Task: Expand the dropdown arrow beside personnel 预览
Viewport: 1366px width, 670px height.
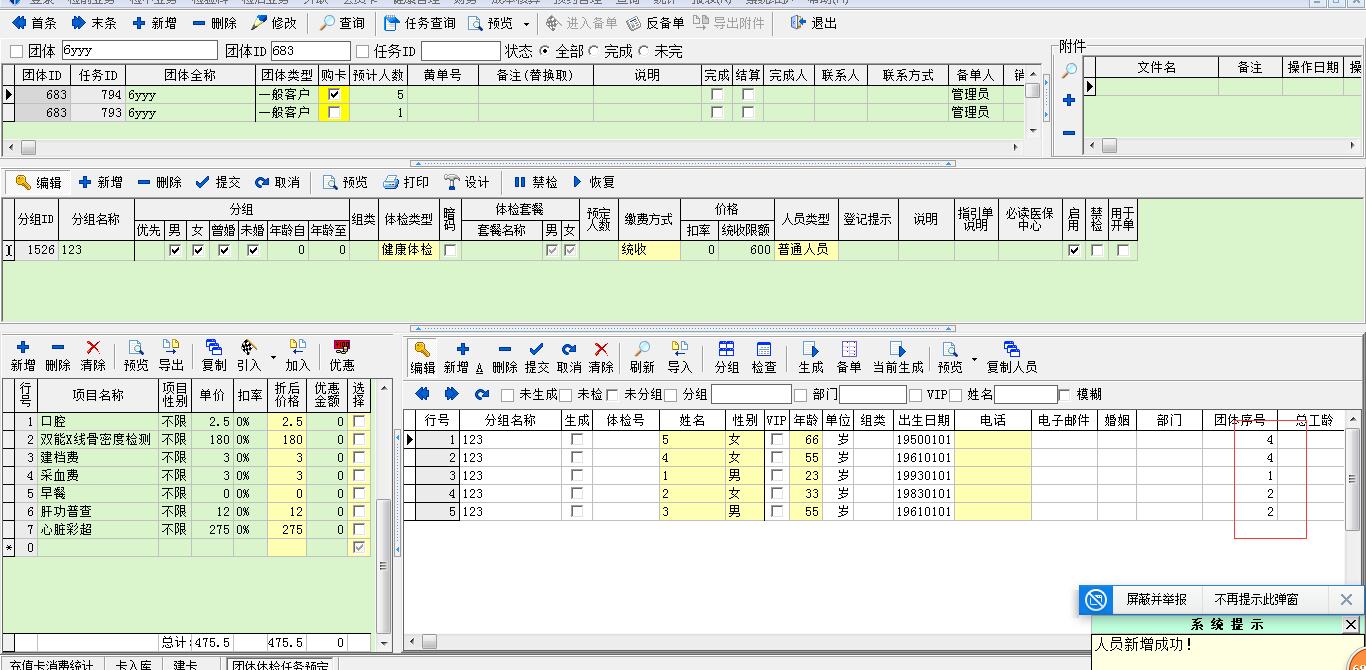Action: click(x=974, y=359)
